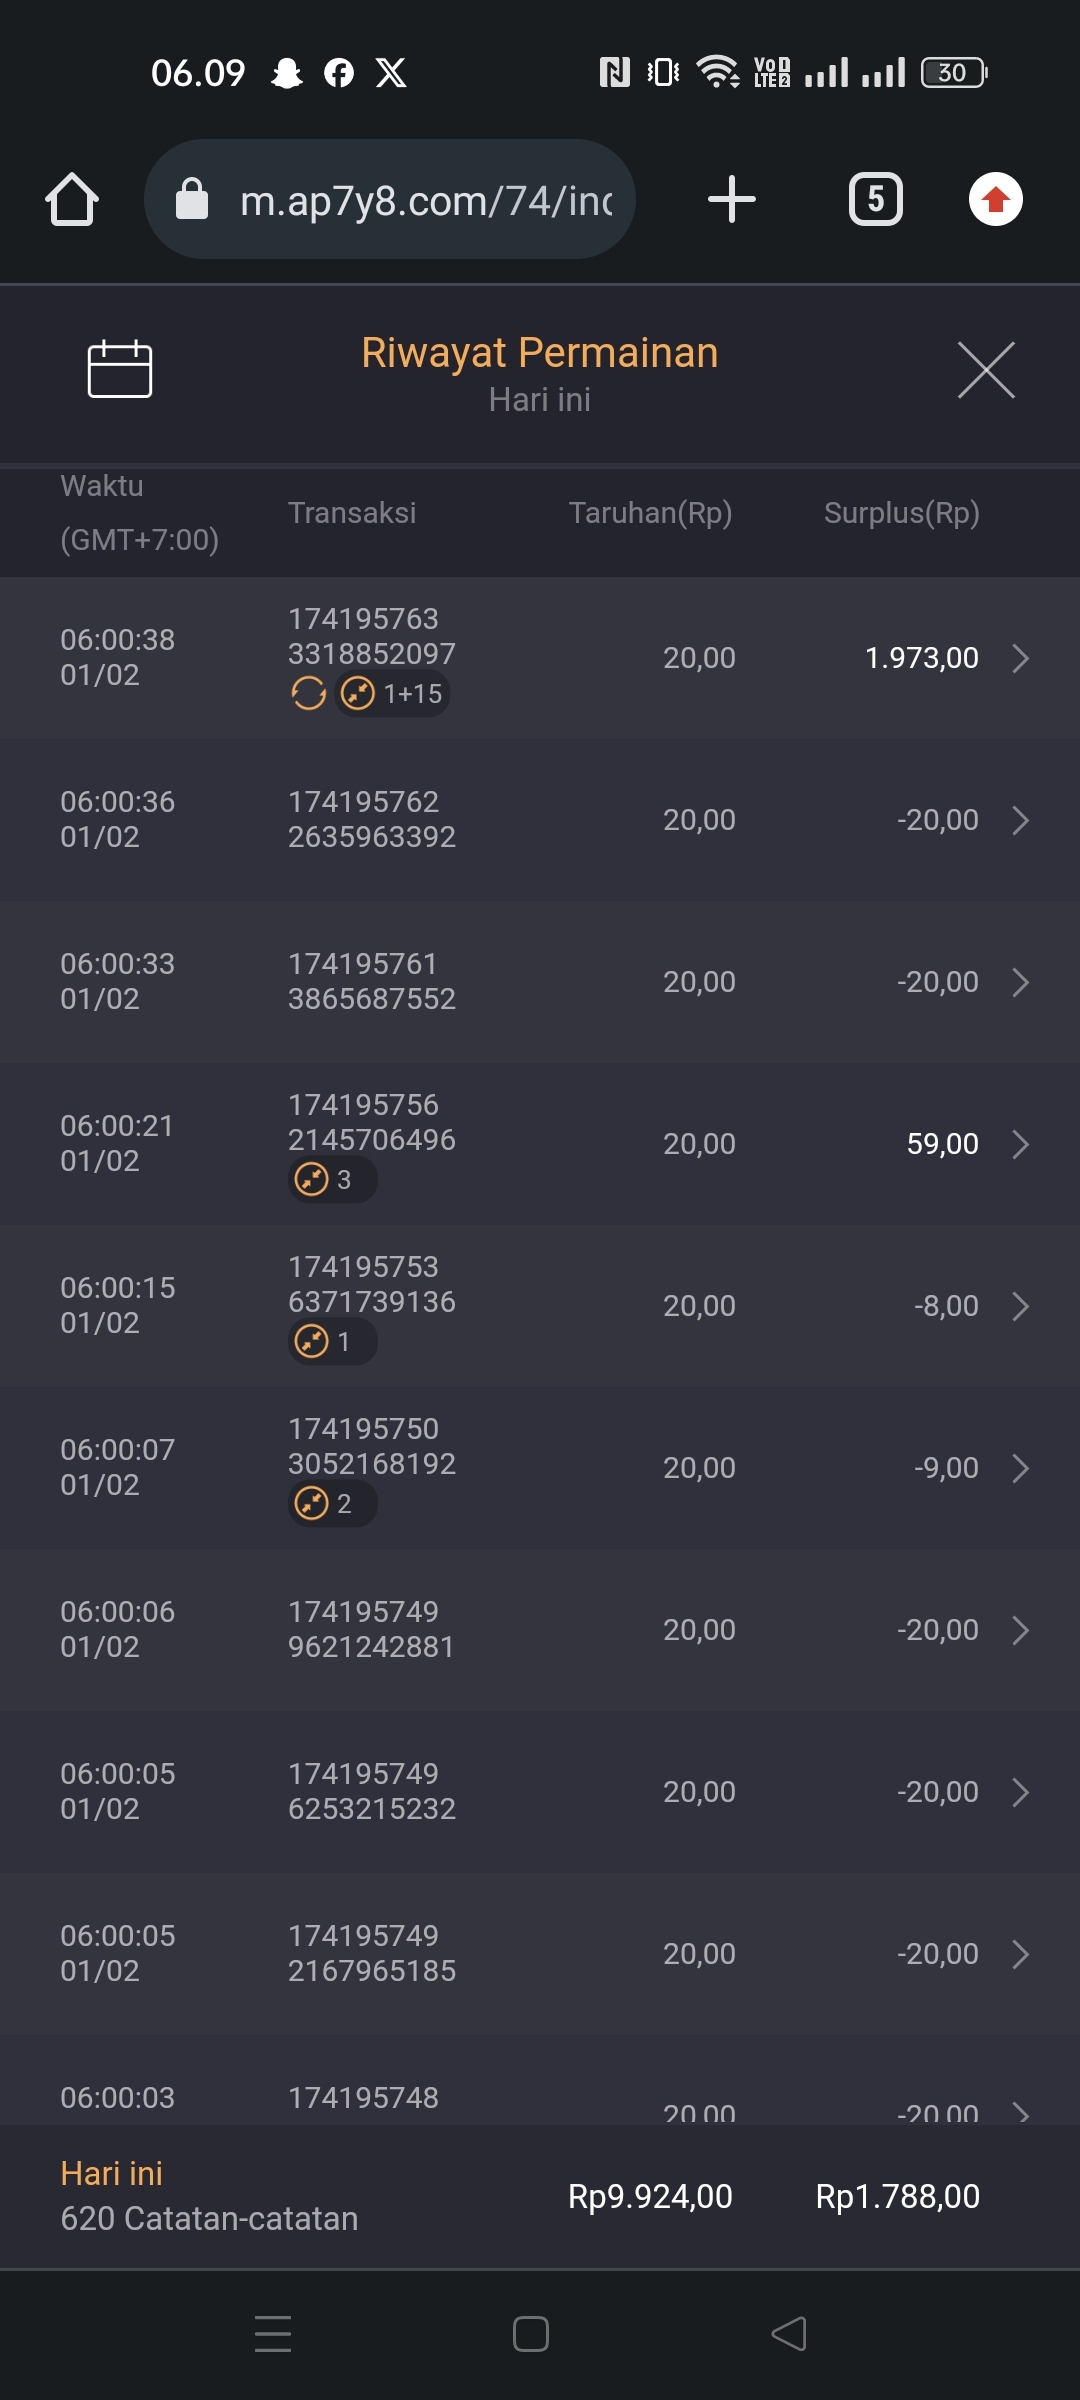Screen dimensions: 1080x2400
Task: Open a new browser tab with plus icon
Action: click(x=731, y=199)
